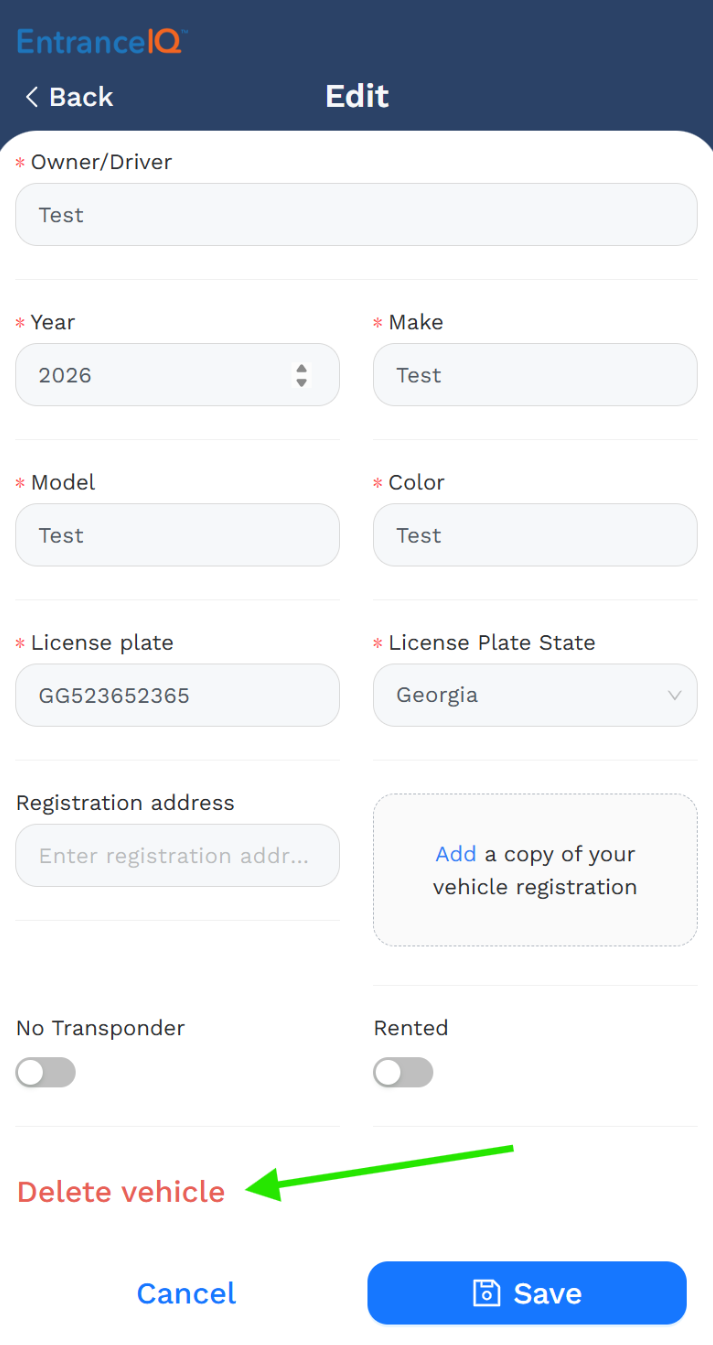Click the License plate field
713x1345 pixels.
pos(177,695)
